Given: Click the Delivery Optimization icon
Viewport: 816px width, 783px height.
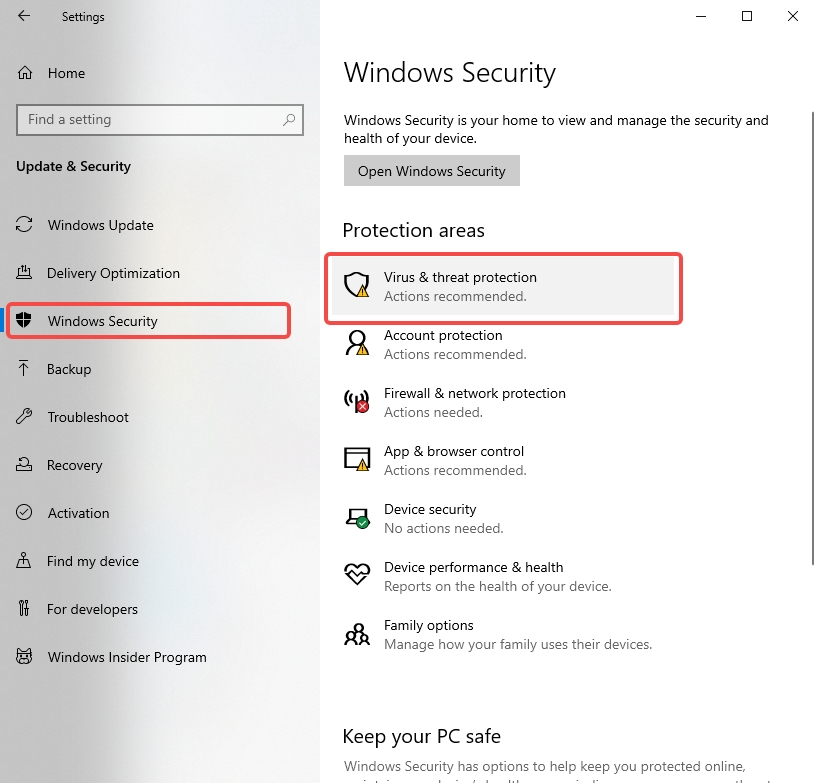Looking at the screenshot, I should pyautogui.click(x=24, y=273).
